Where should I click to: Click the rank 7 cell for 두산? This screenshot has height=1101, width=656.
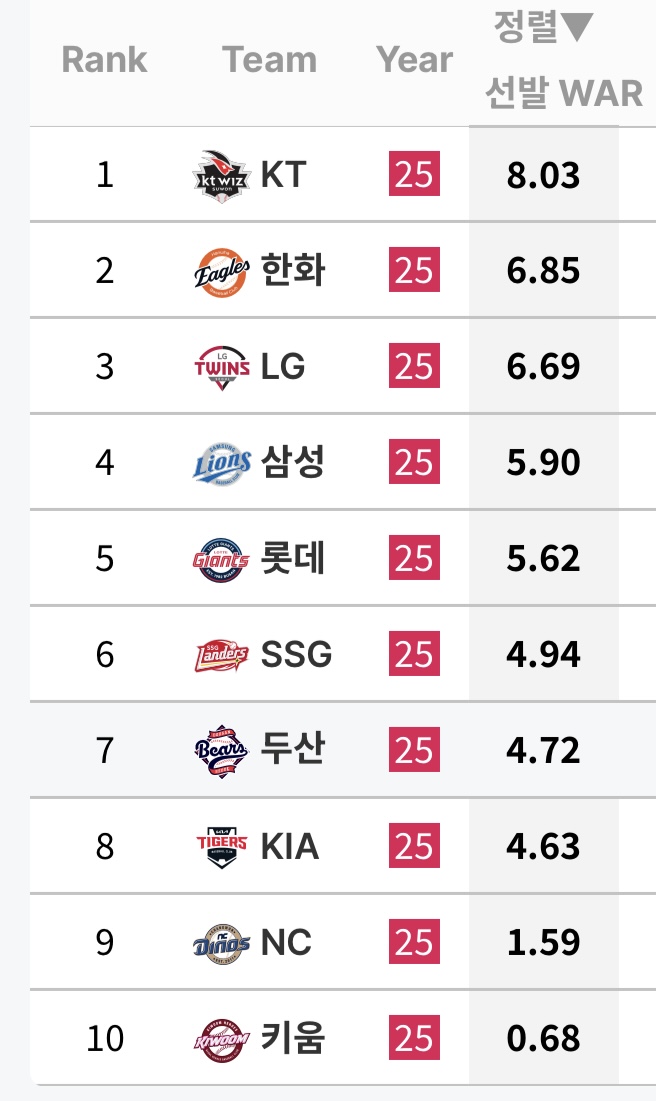pos(105,751)
